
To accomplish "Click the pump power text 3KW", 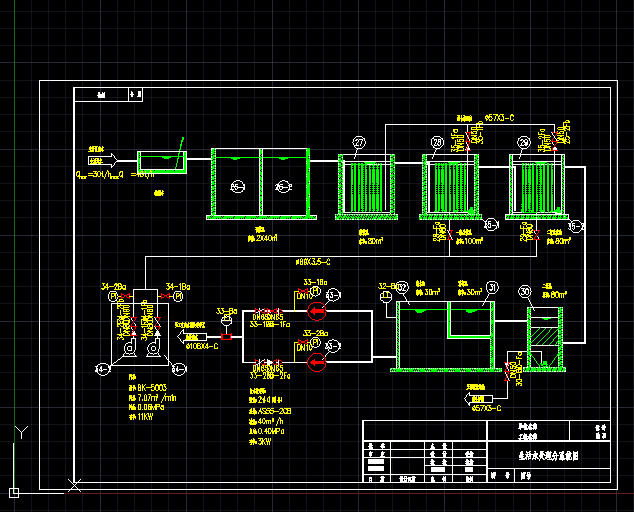I will [x=264, y=442].
